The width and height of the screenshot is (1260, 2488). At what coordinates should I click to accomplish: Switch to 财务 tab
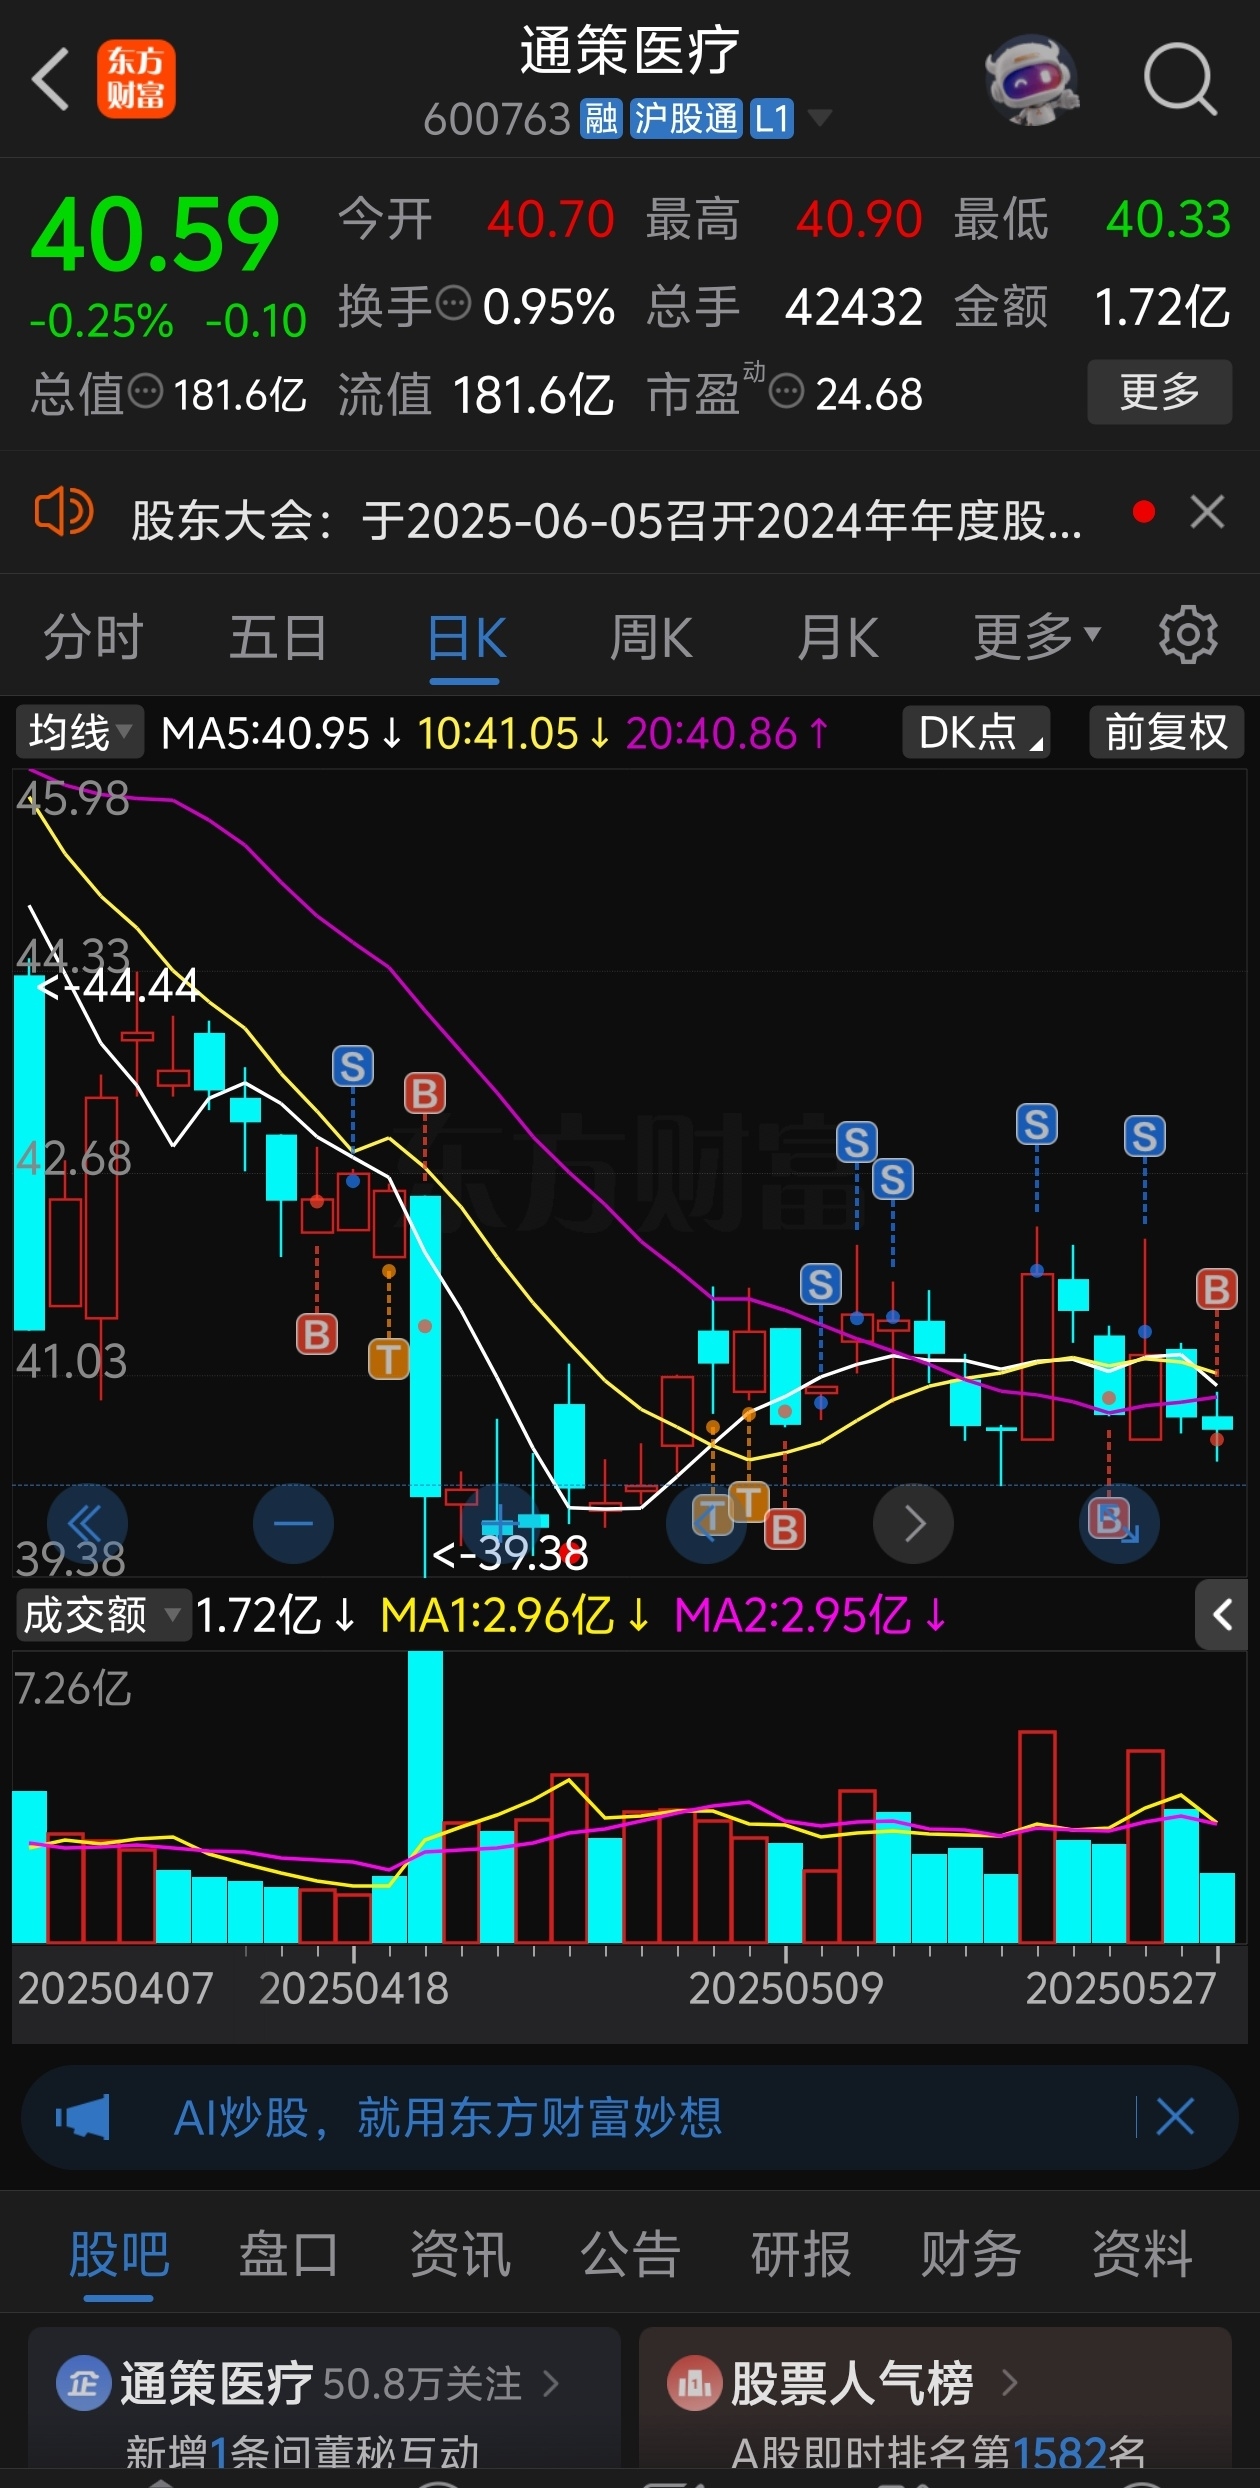click(x=971, y=2254)
